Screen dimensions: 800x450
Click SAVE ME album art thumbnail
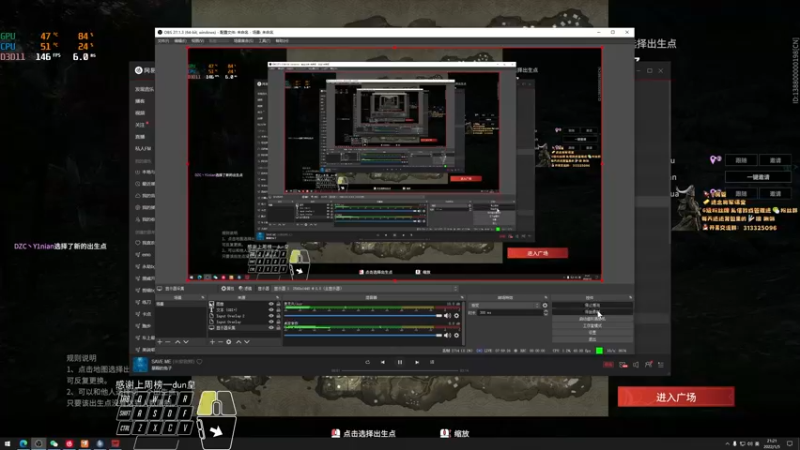(140, 364)
